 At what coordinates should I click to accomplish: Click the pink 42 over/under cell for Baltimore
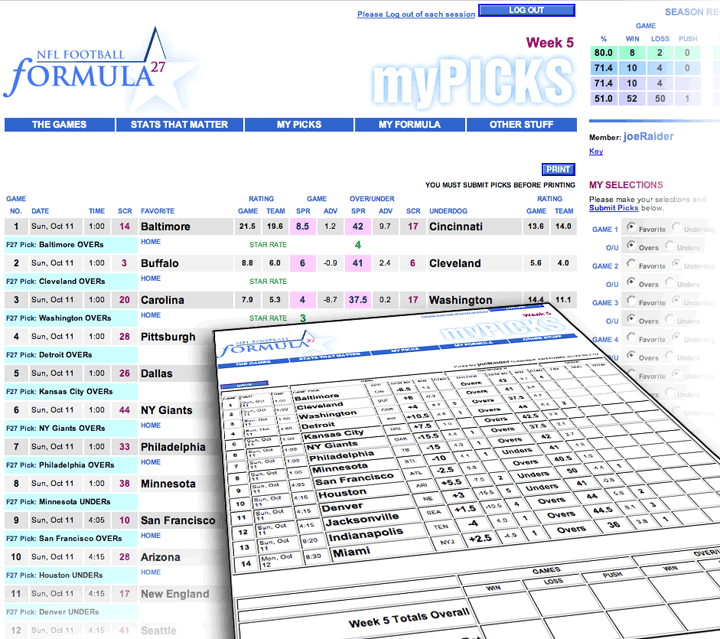358,226
